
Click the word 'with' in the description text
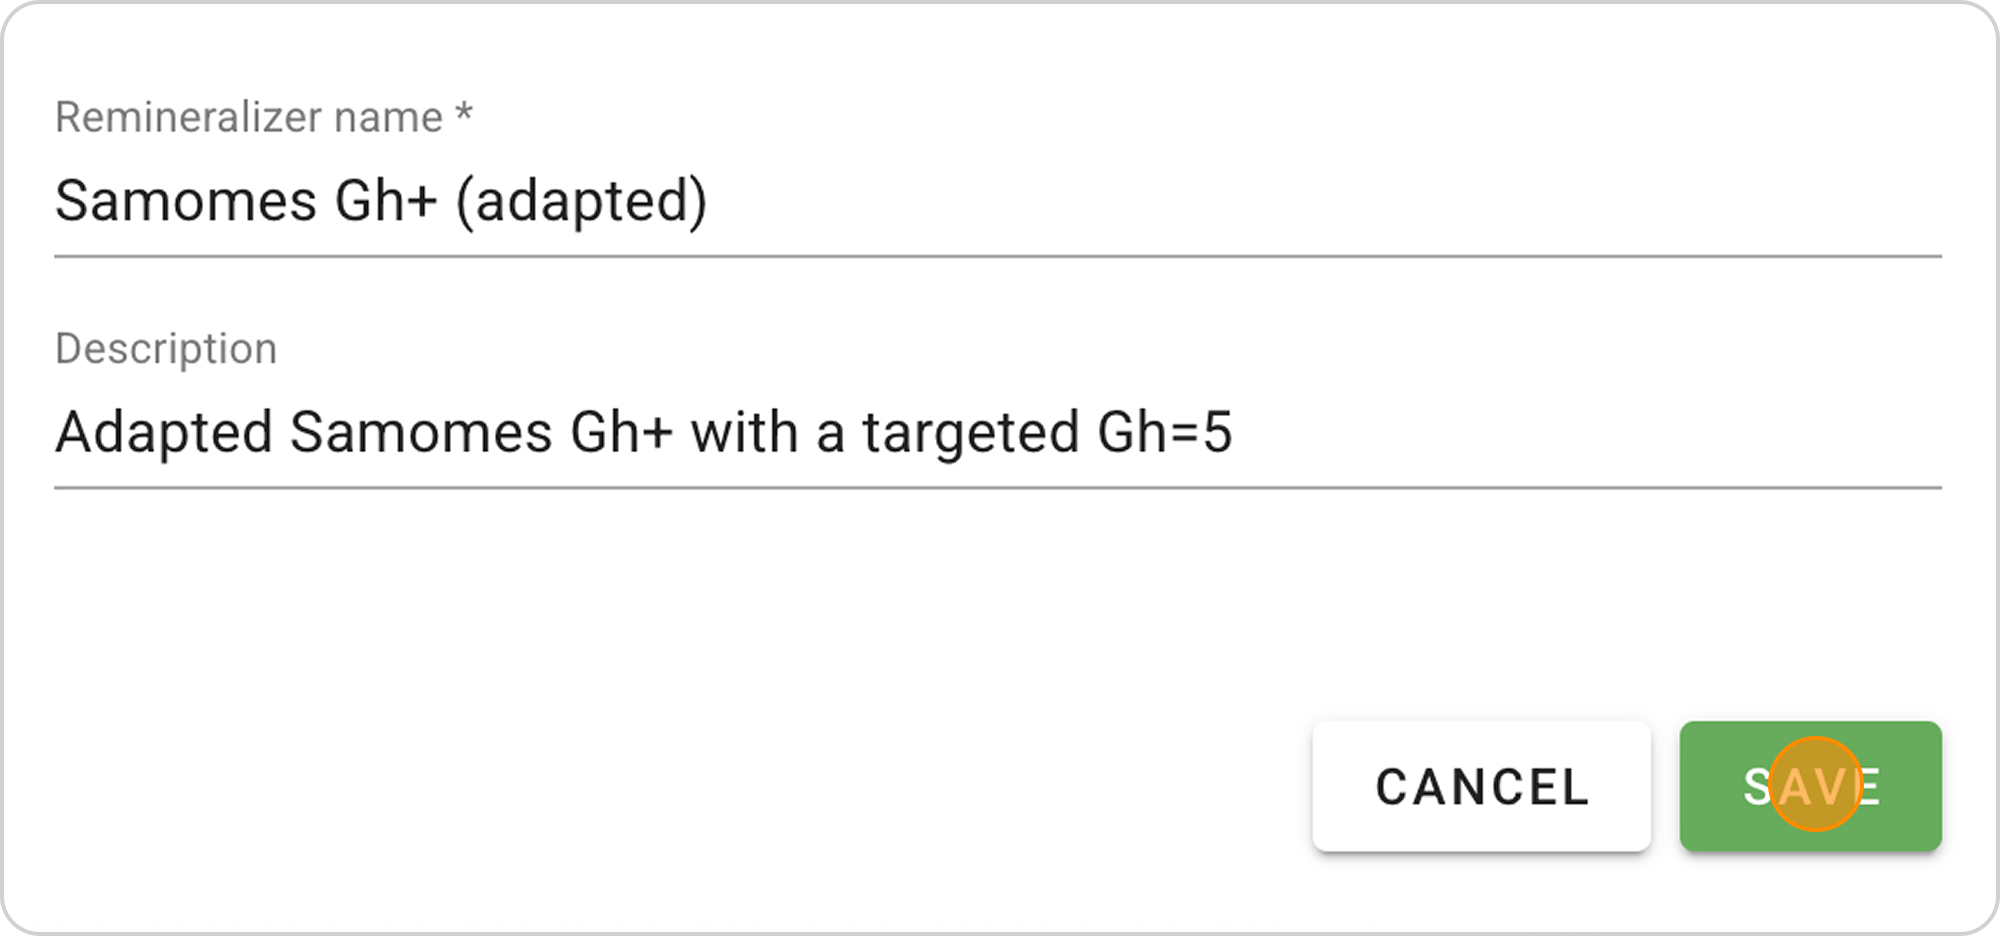[743, 432]
